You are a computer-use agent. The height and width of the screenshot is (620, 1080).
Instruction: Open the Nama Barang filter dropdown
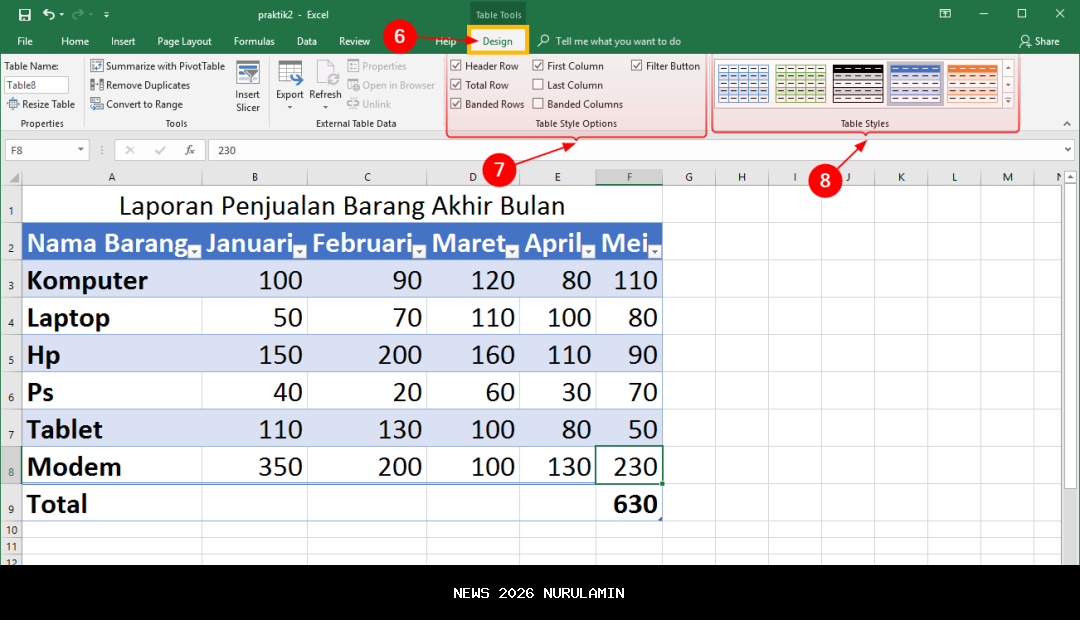(x=193, y=250)
